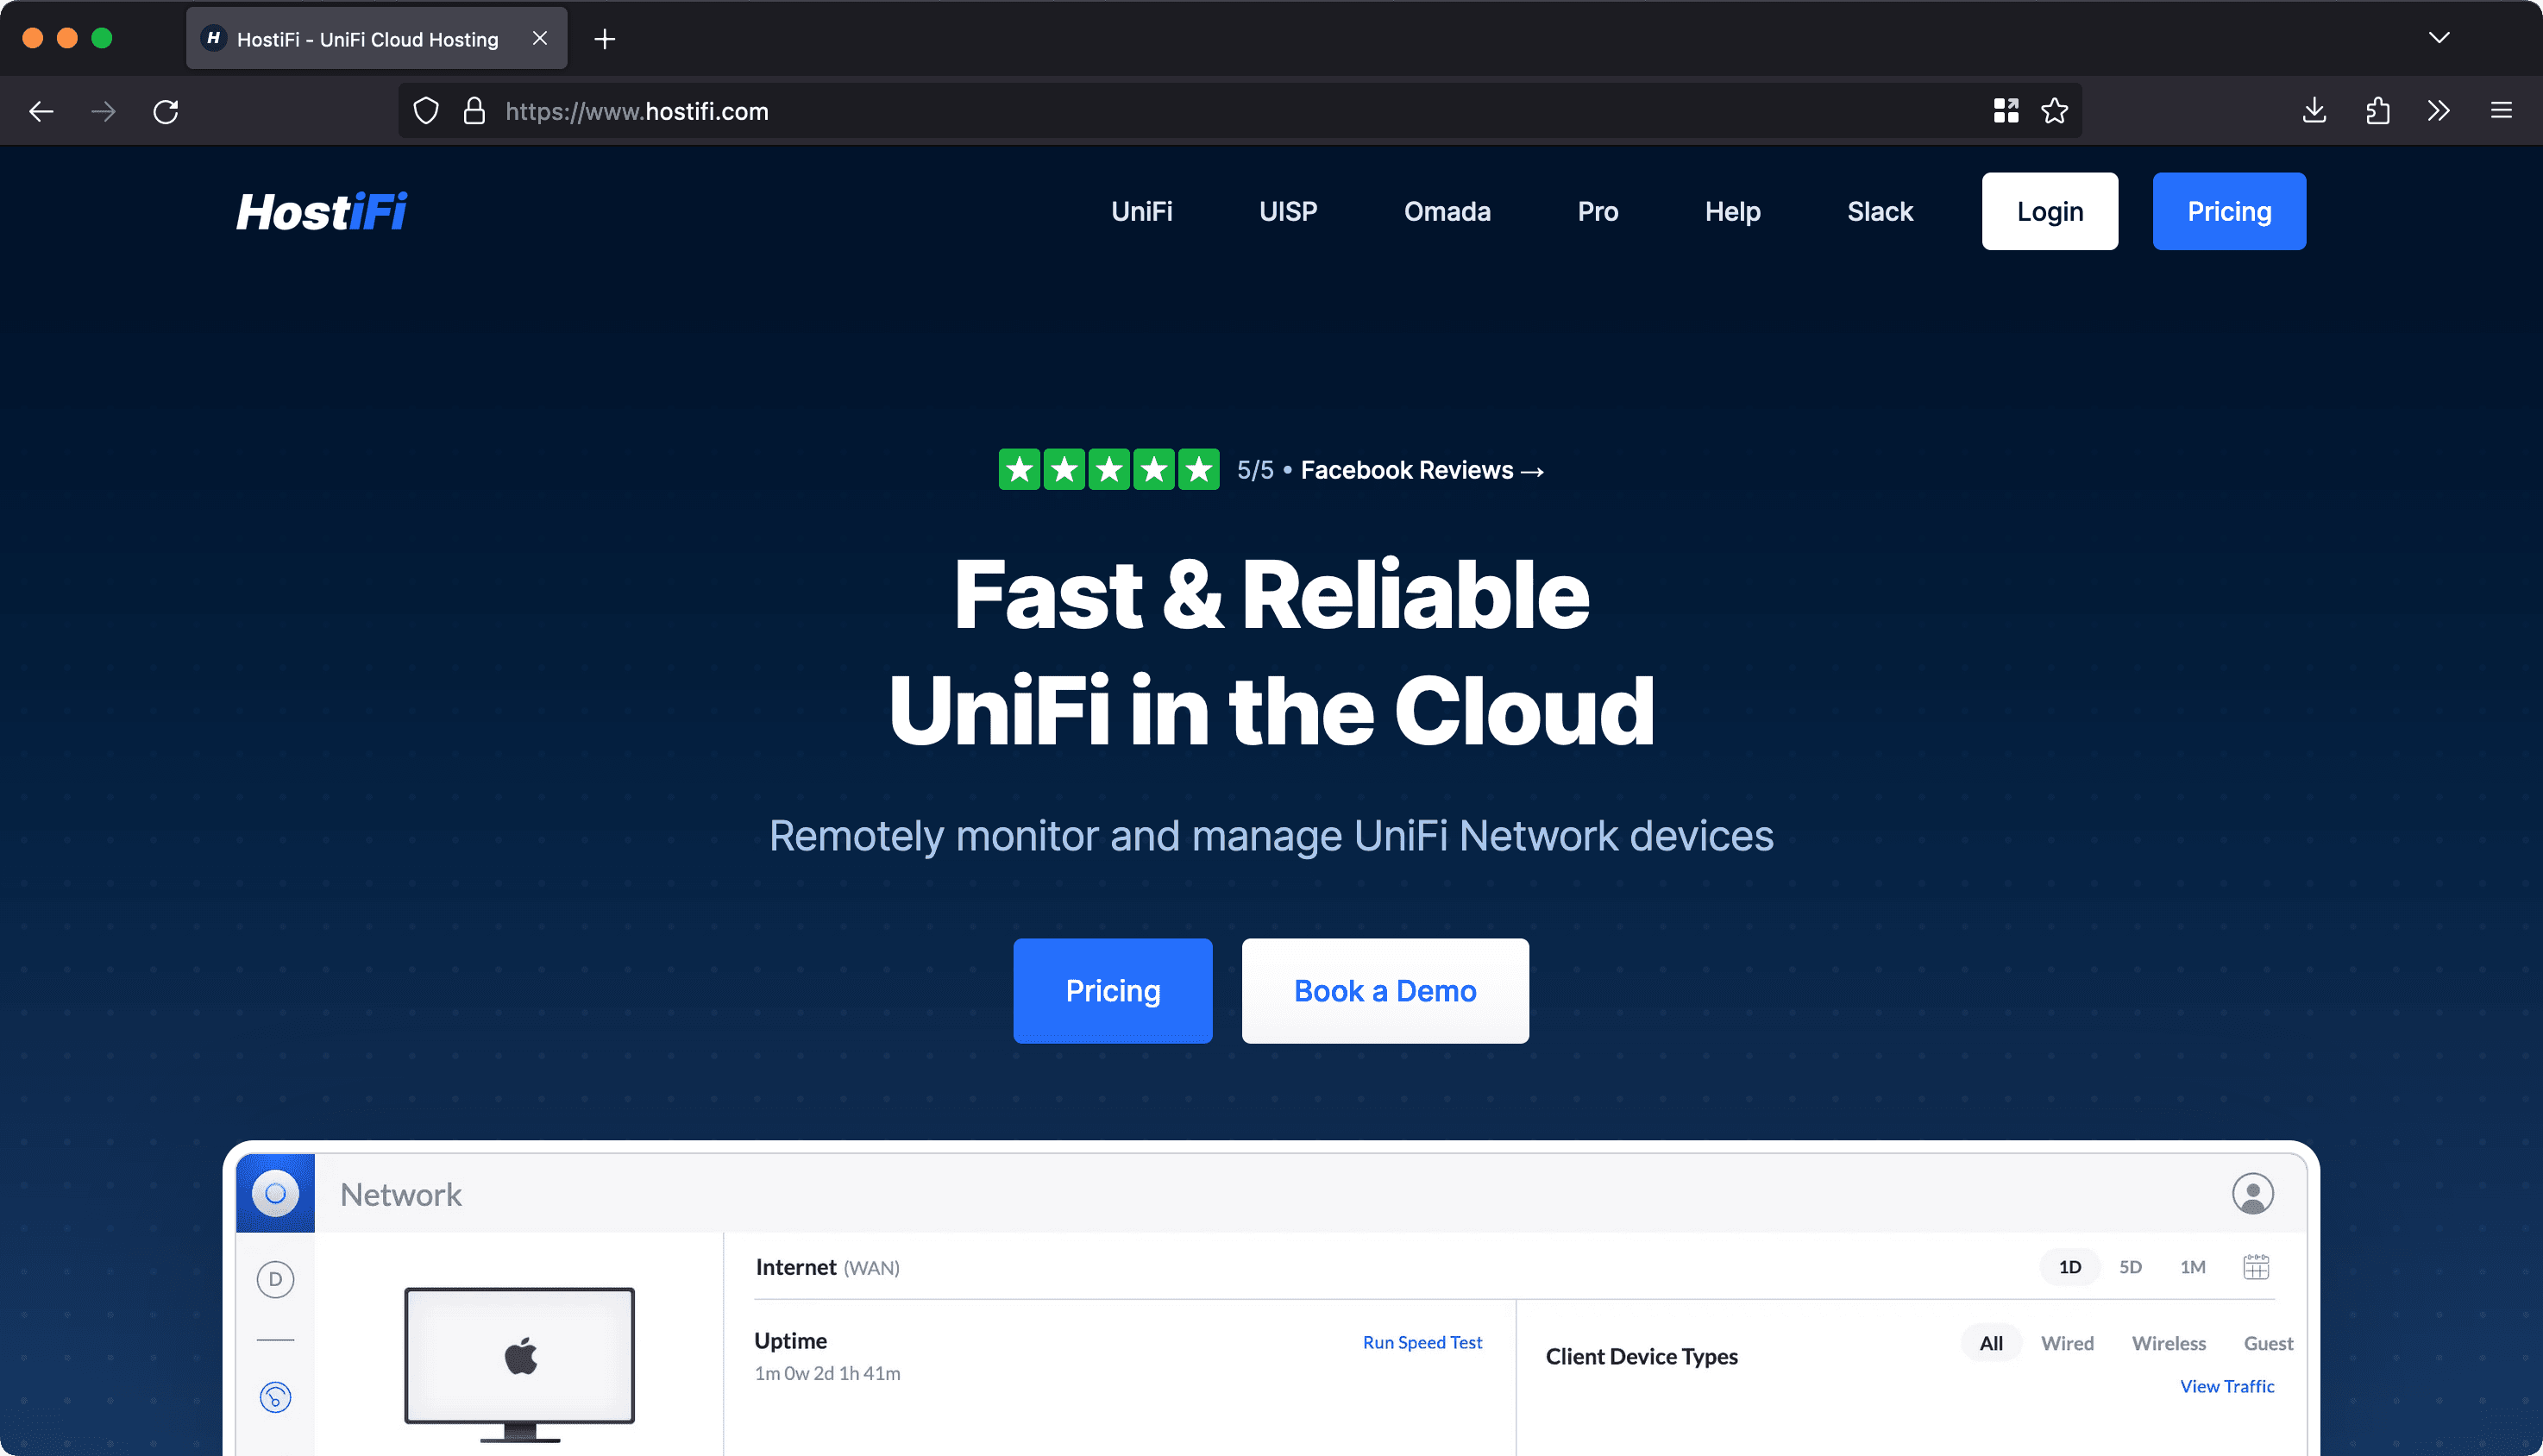Open the calendar date range icon

click(x=2256, y=1267)
